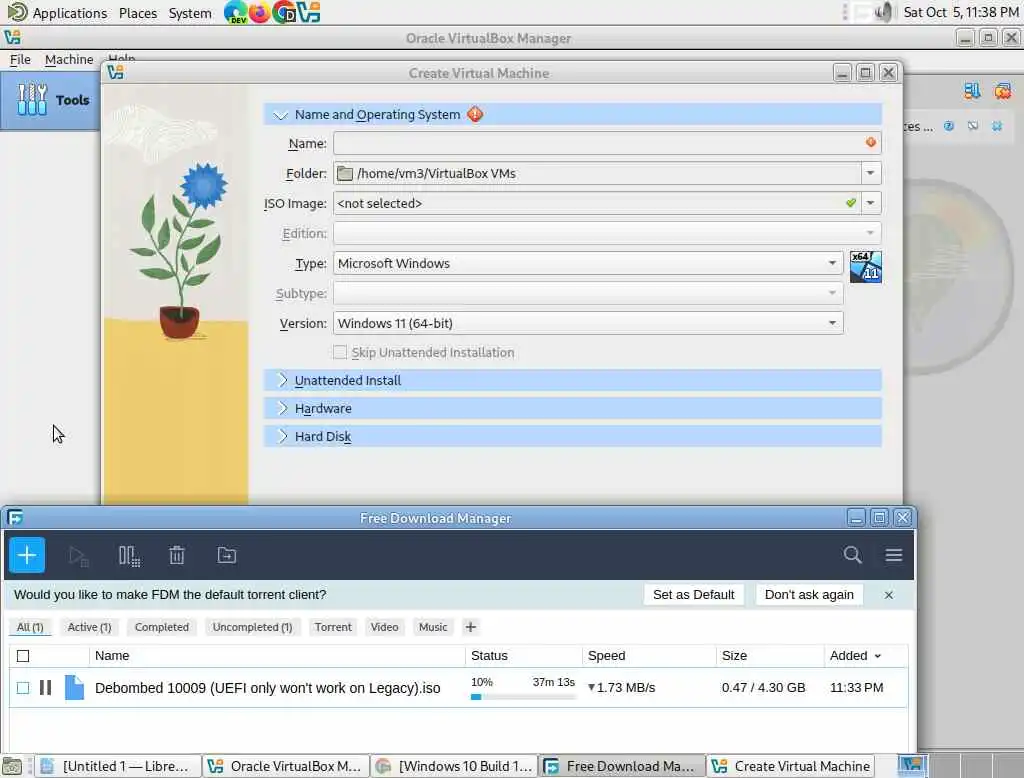This screenshot has width=1024, height=778.
Task: Click the VirtualBox Manager toolbar icon at top right
Action: click(x=971, y=91)
